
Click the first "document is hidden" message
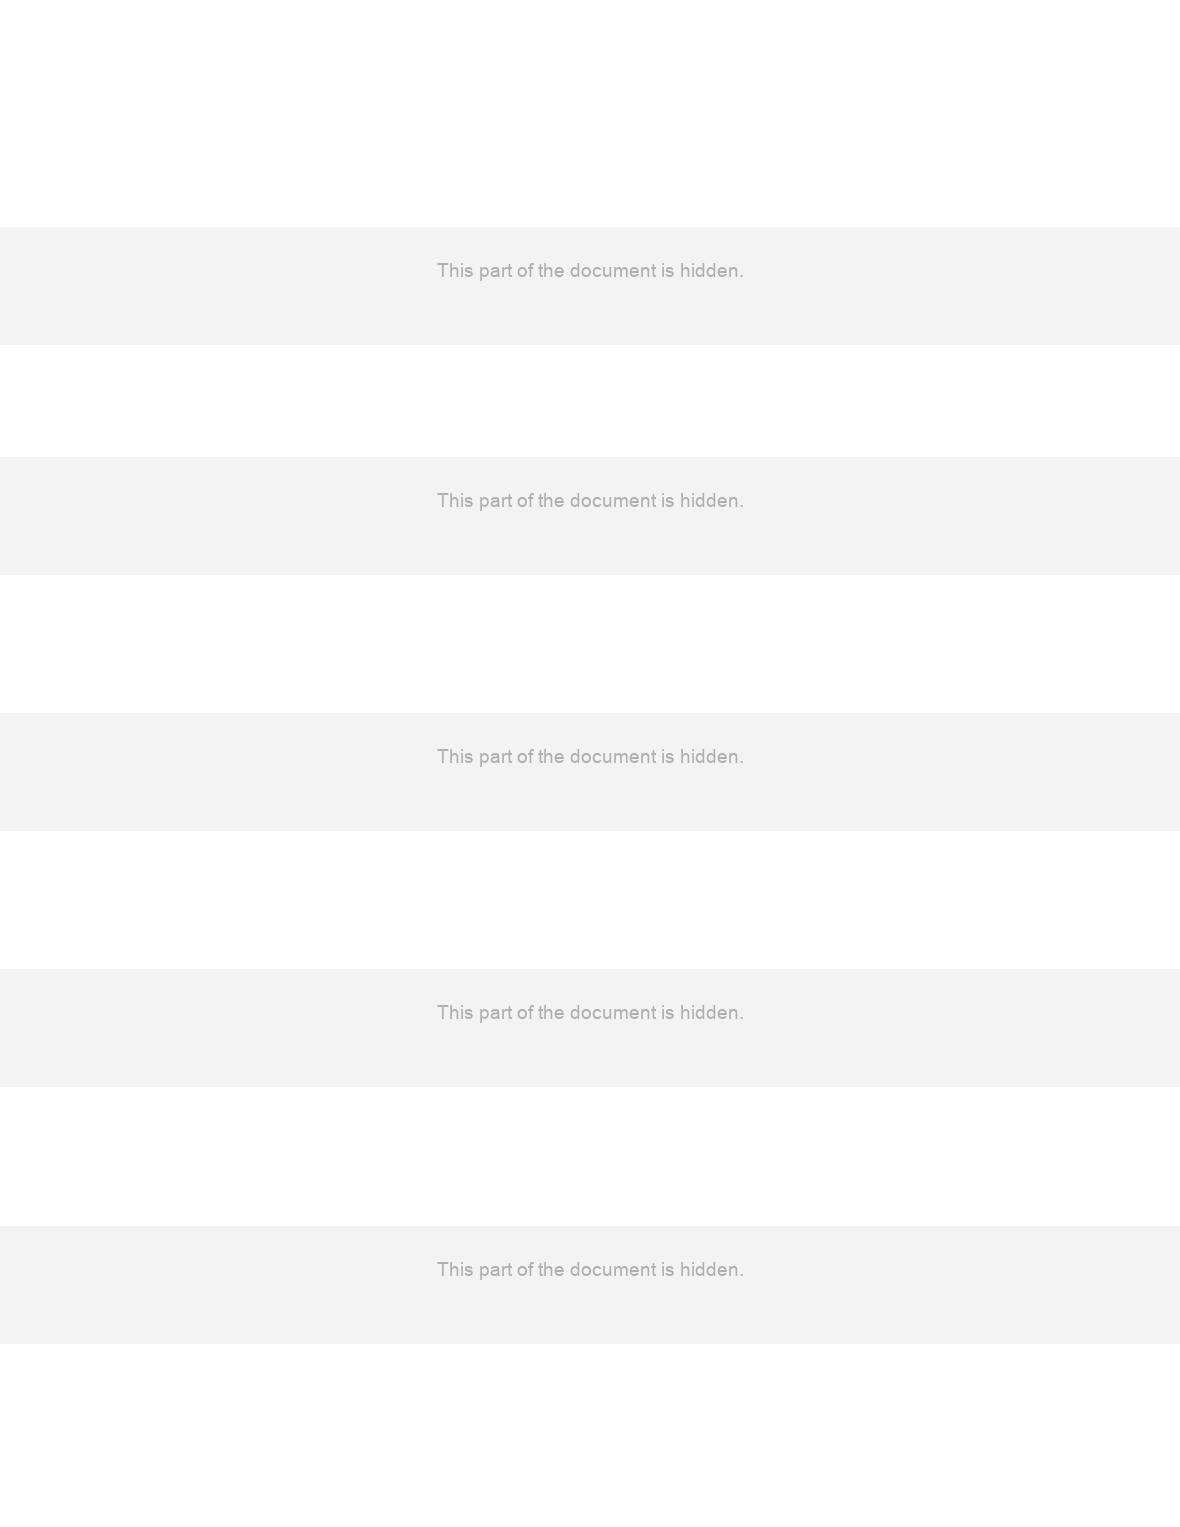click(590, 271)
